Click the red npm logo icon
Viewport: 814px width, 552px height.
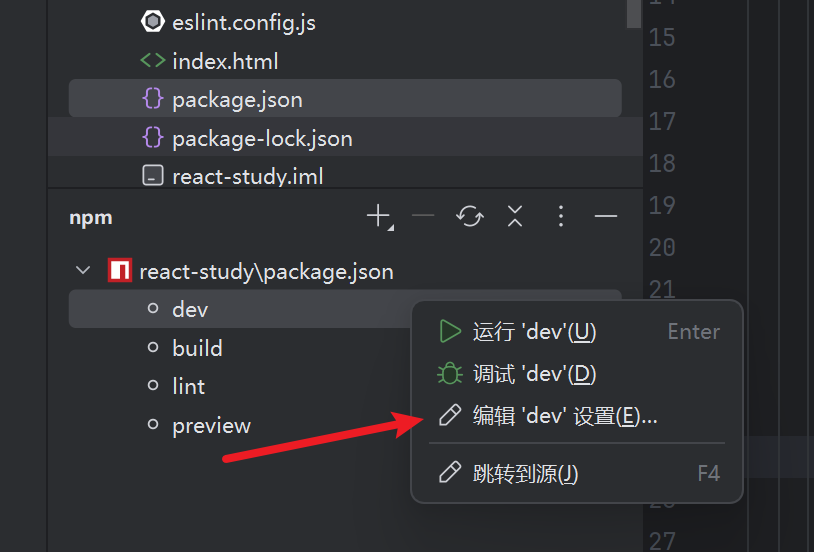pyautogui.click(x=120, y=271)
